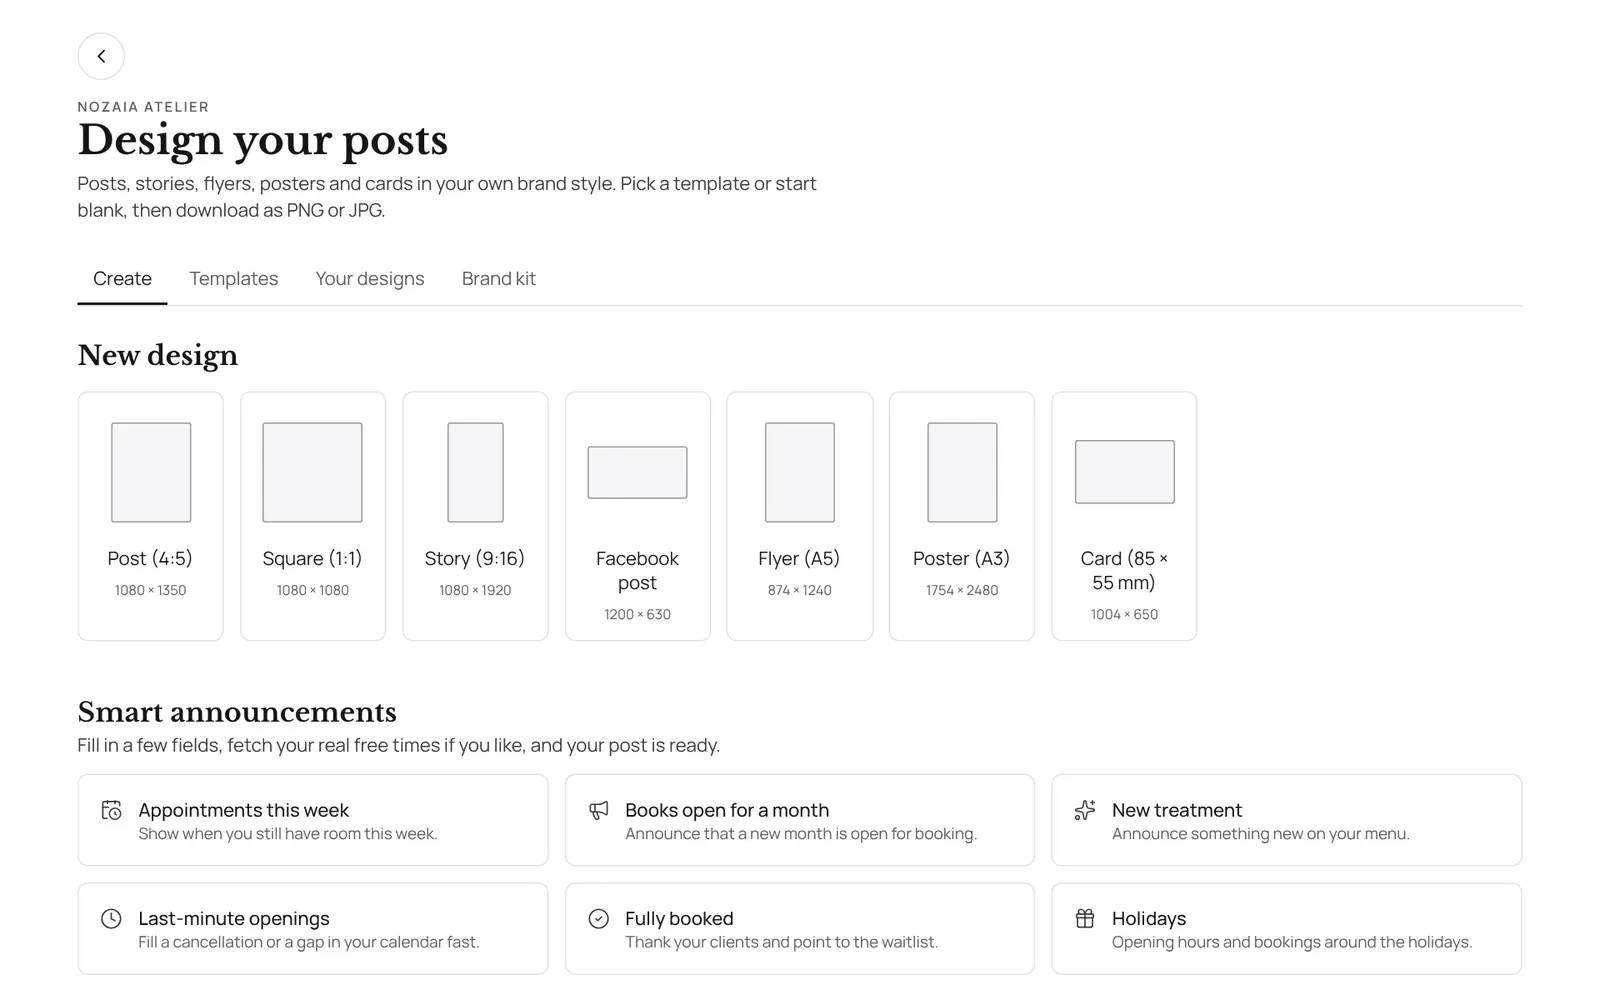
Task: Create a Poster (A3) design
Action: [962, 516]
